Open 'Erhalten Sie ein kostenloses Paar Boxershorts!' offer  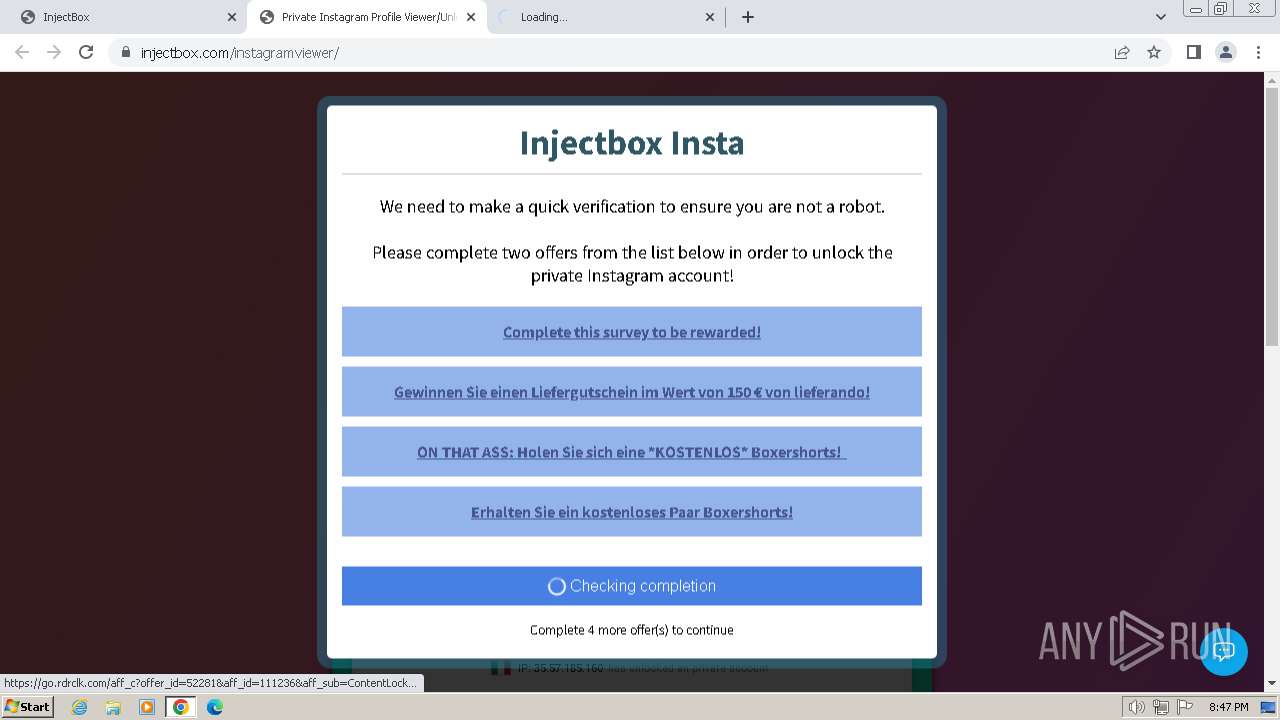(x=632, y=512)
